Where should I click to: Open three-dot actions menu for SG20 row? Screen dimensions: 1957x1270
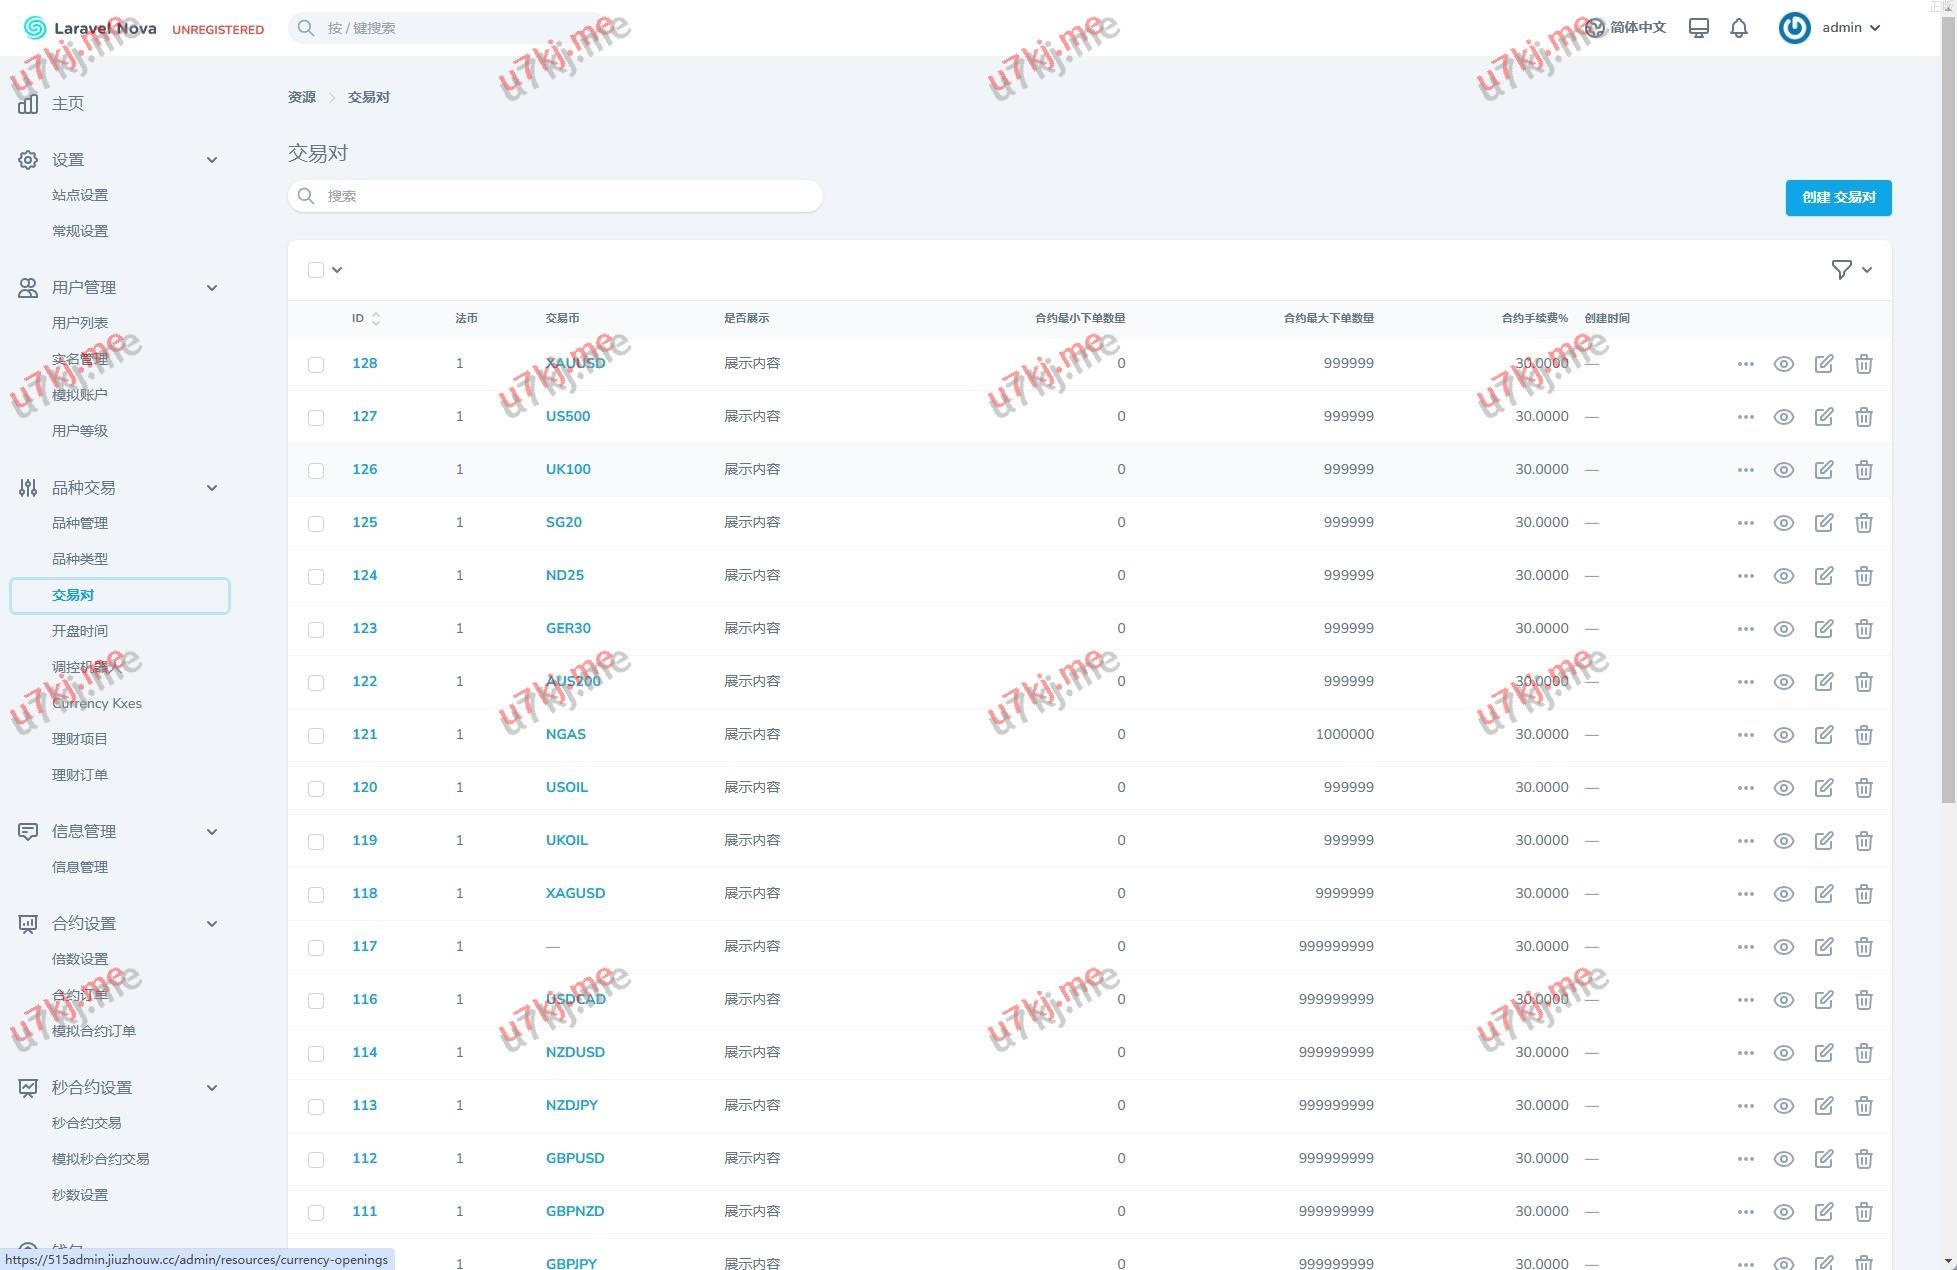pyautogui.click(x=1745, y=523)
